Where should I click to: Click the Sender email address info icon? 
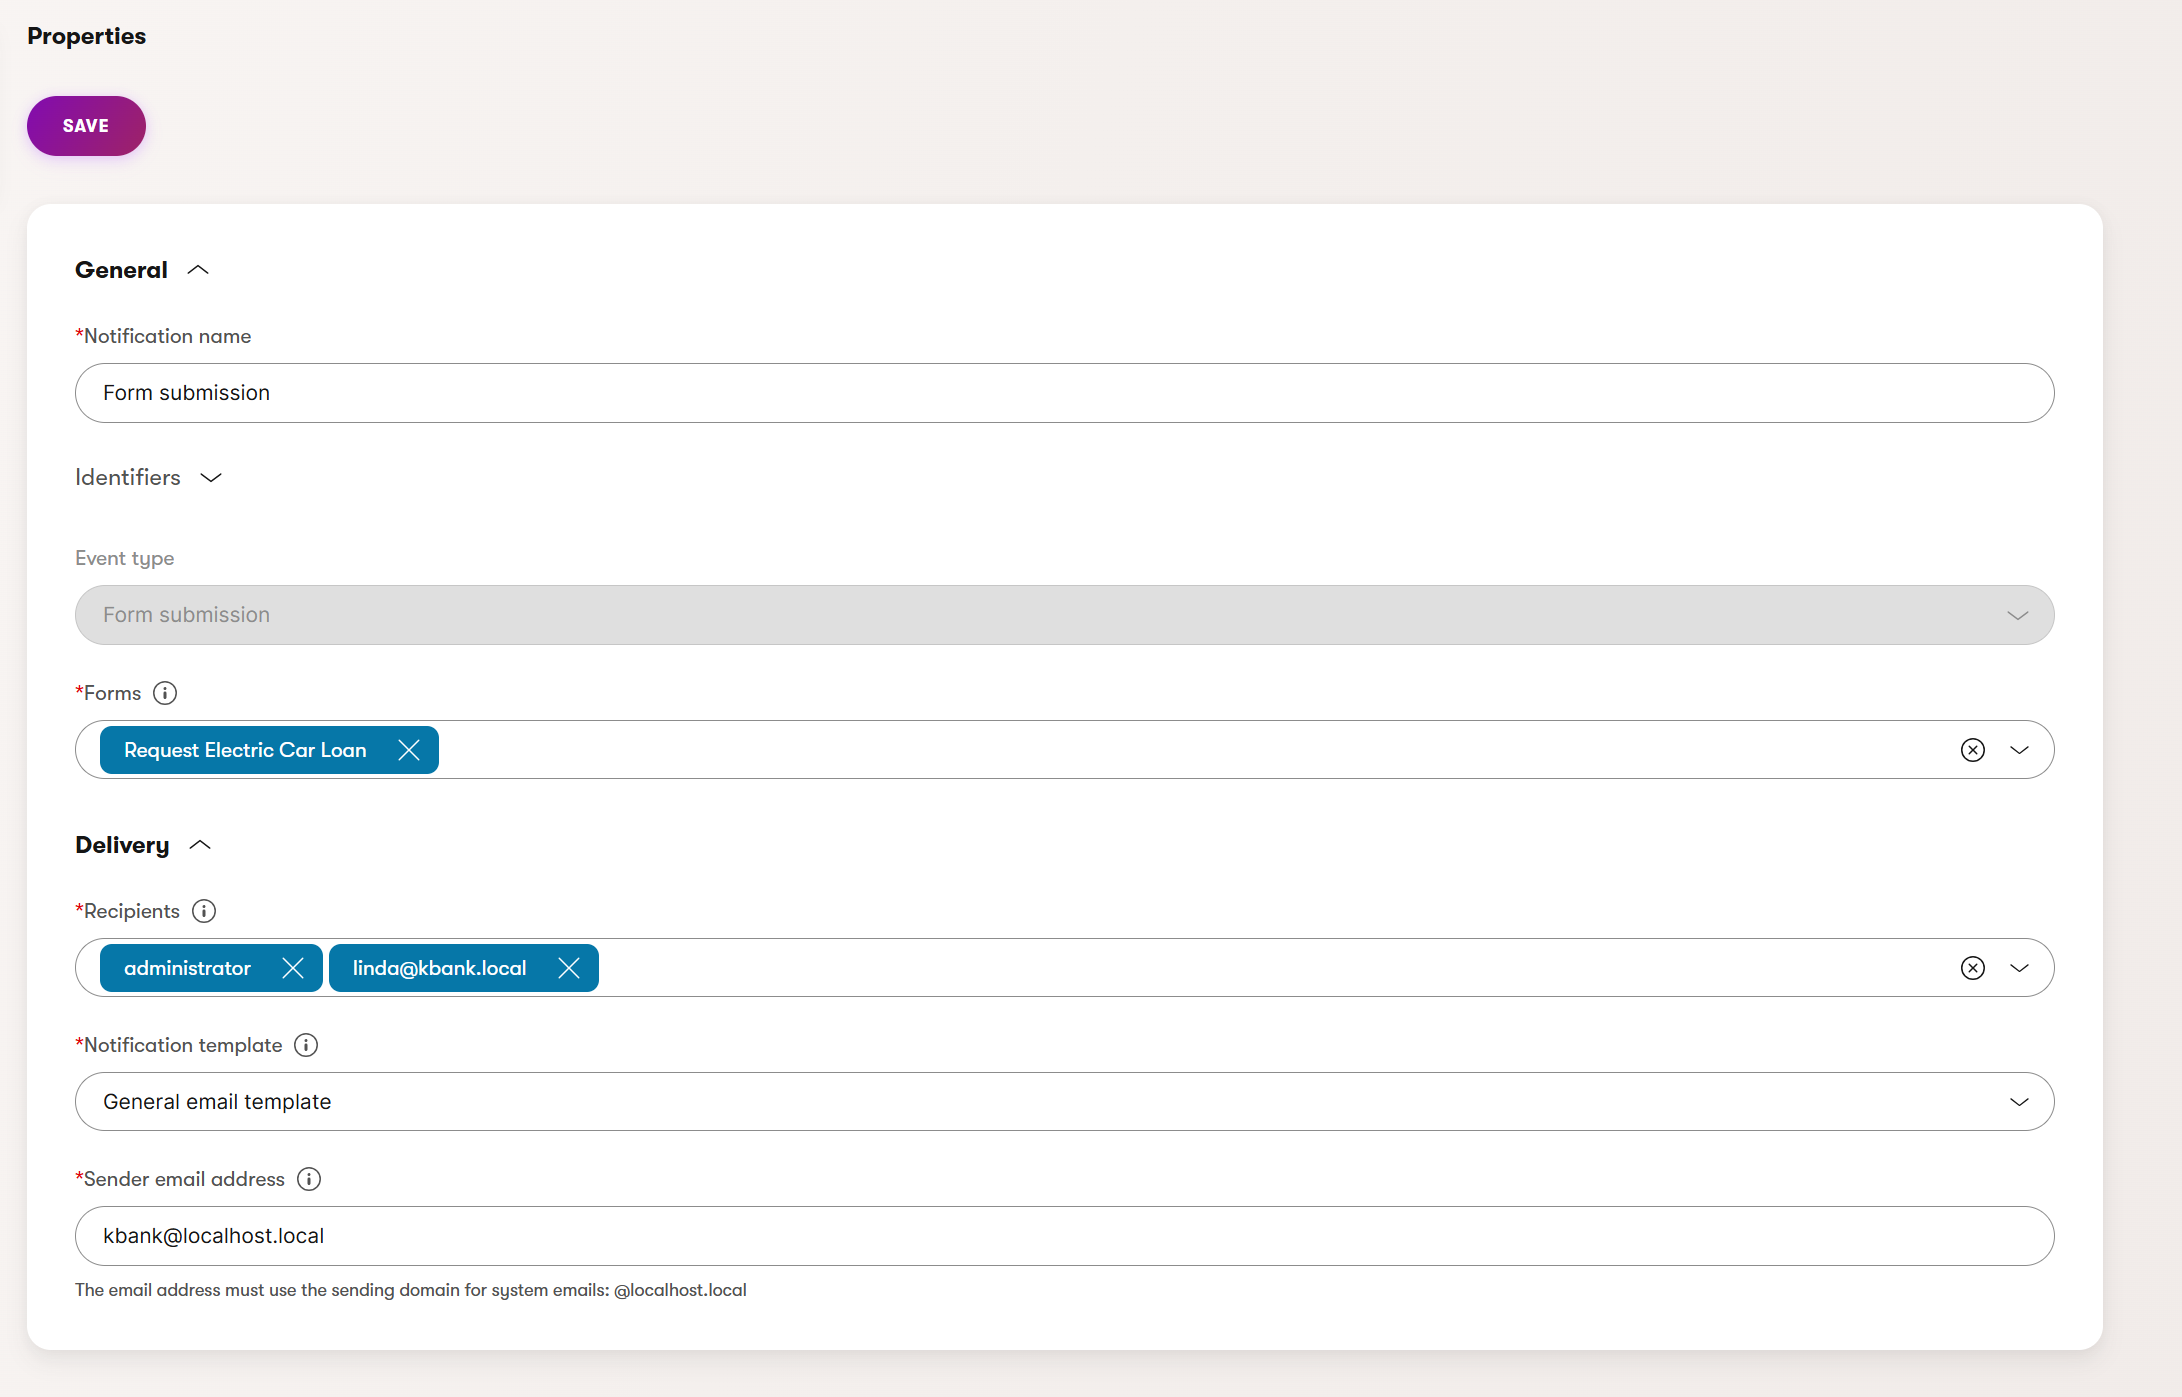(309, 1179)
